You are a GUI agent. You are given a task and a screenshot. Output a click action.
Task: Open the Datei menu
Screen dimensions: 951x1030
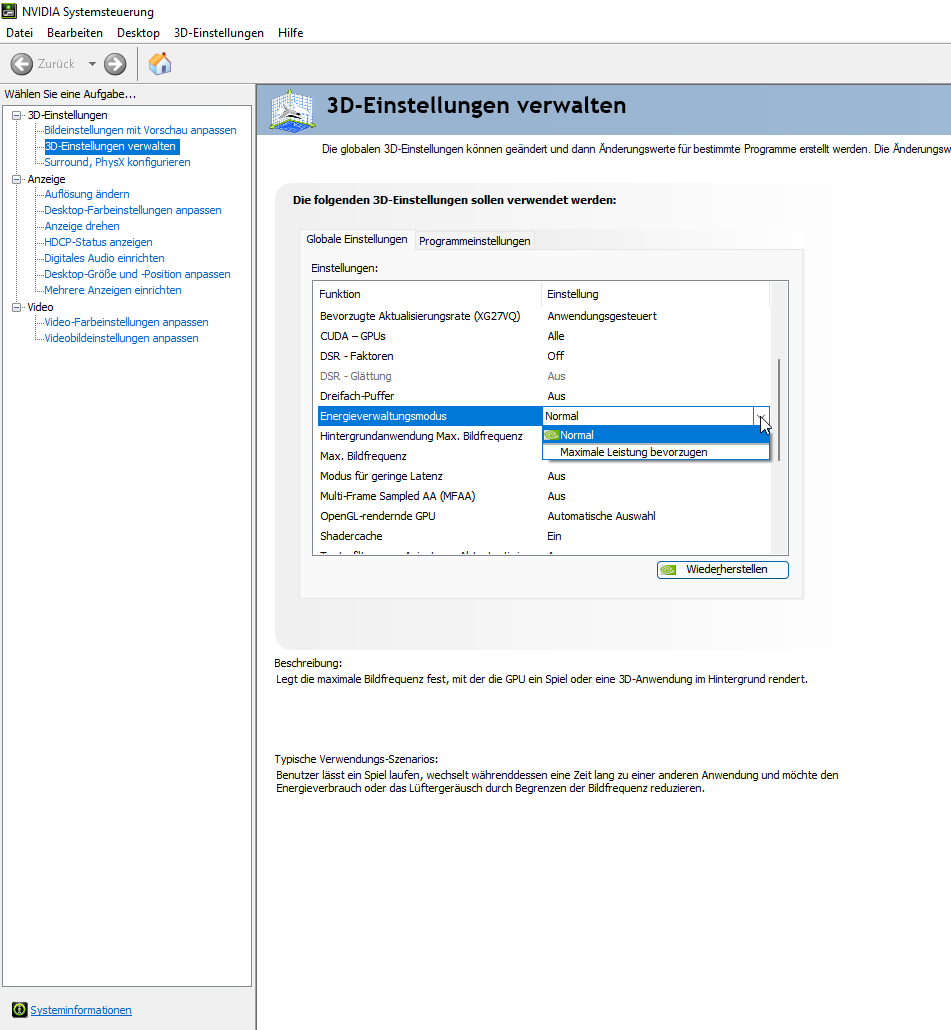19,32
